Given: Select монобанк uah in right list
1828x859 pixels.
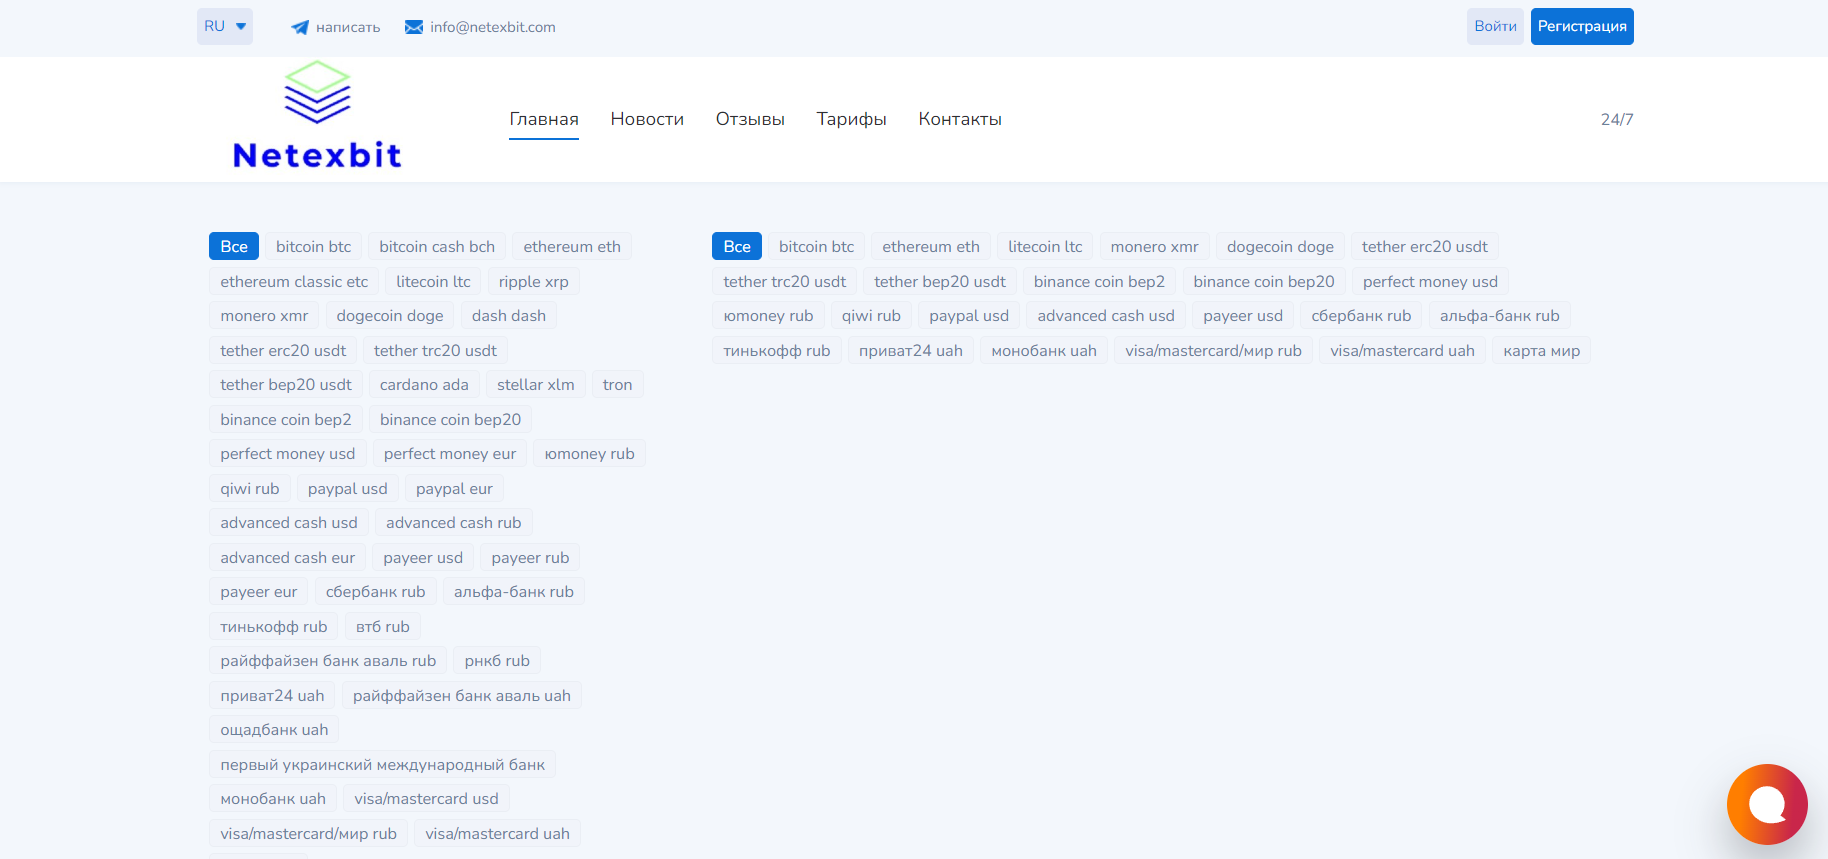Looking at the screenshot, I should click(x=1044, y=351).
